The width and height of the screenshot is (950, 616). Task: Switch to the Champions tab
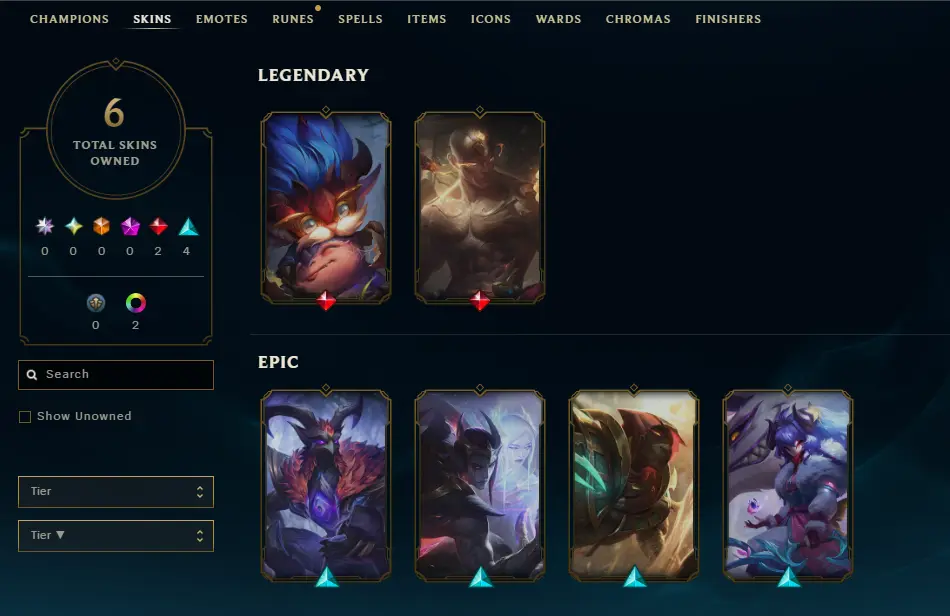(x=70, y=19)
